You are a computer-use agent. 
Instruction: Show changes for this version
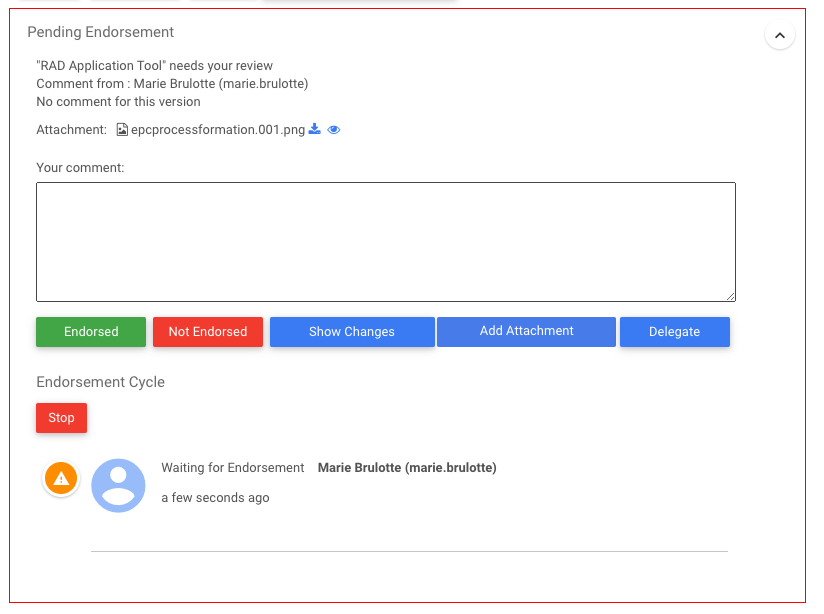click(352, 332)
